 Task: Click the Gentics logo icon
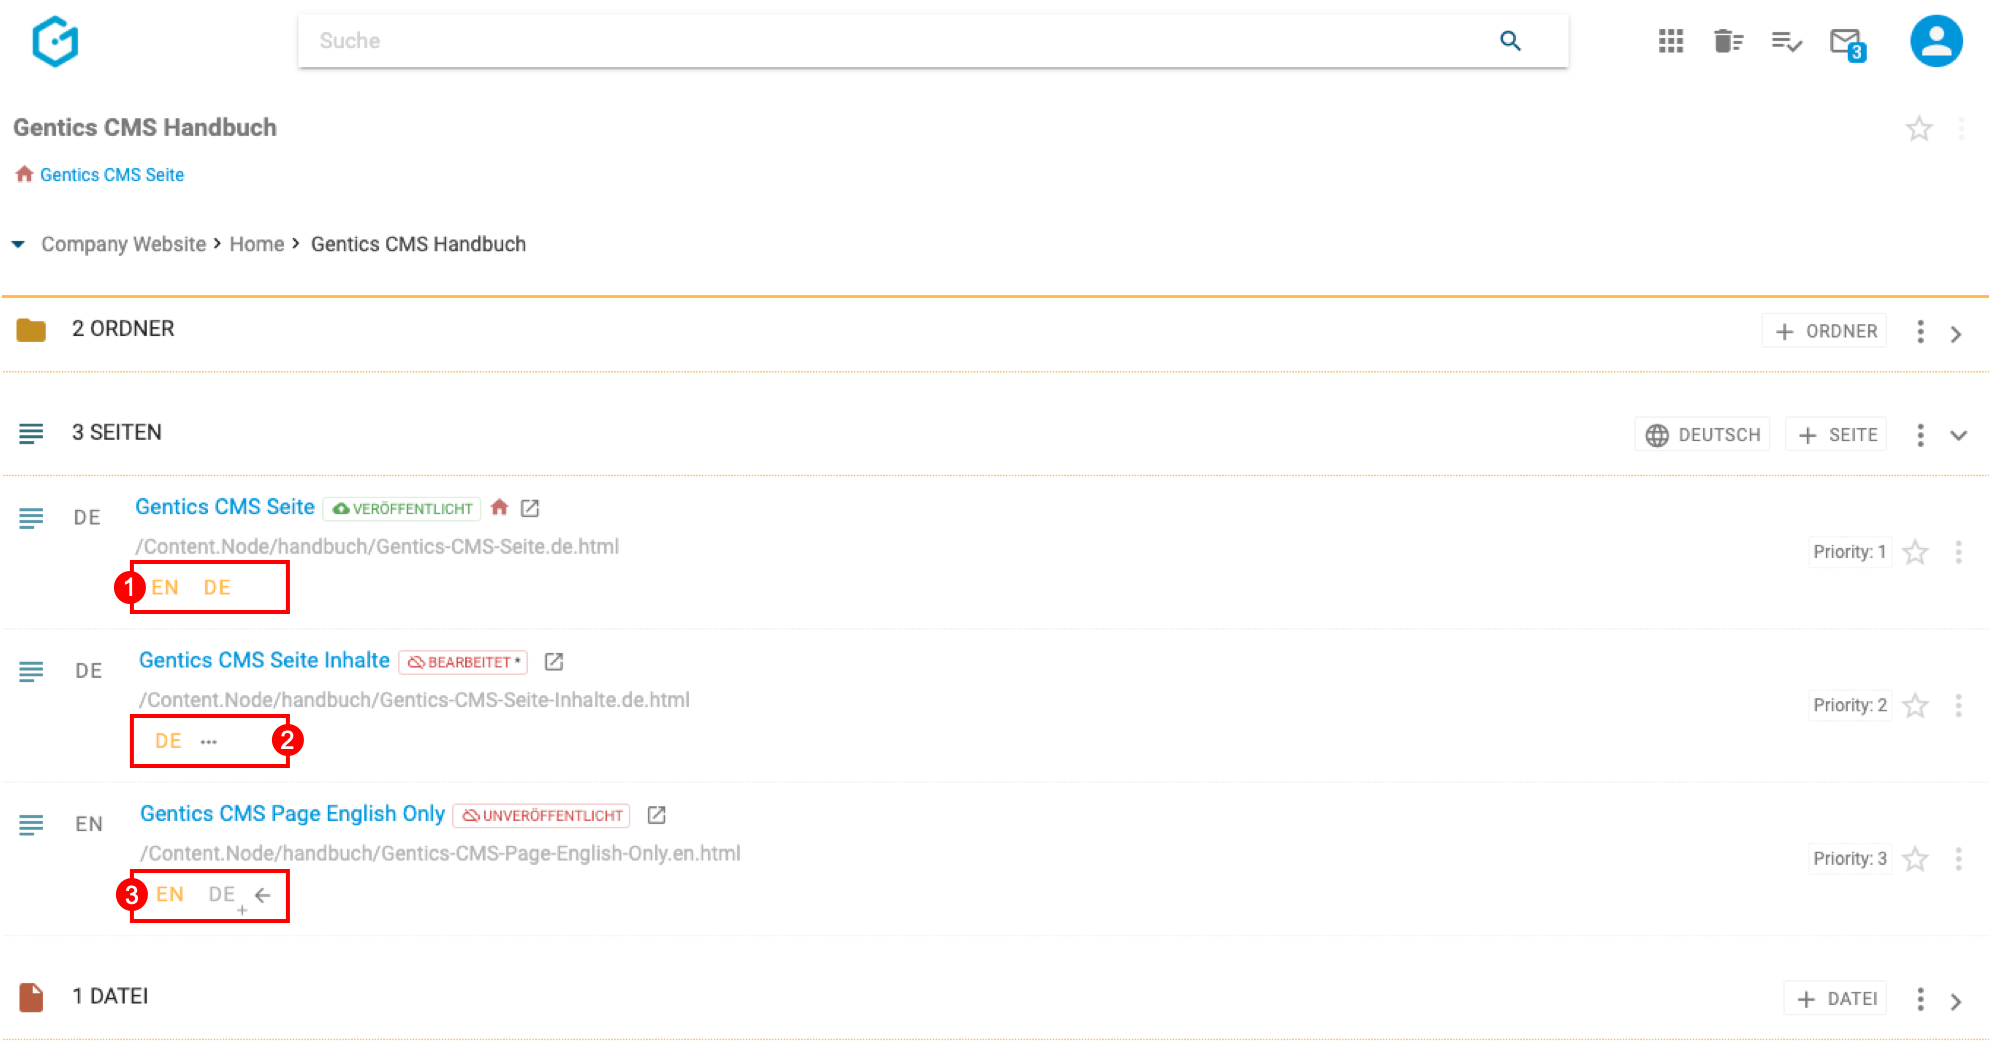click(x=55, y=41)
